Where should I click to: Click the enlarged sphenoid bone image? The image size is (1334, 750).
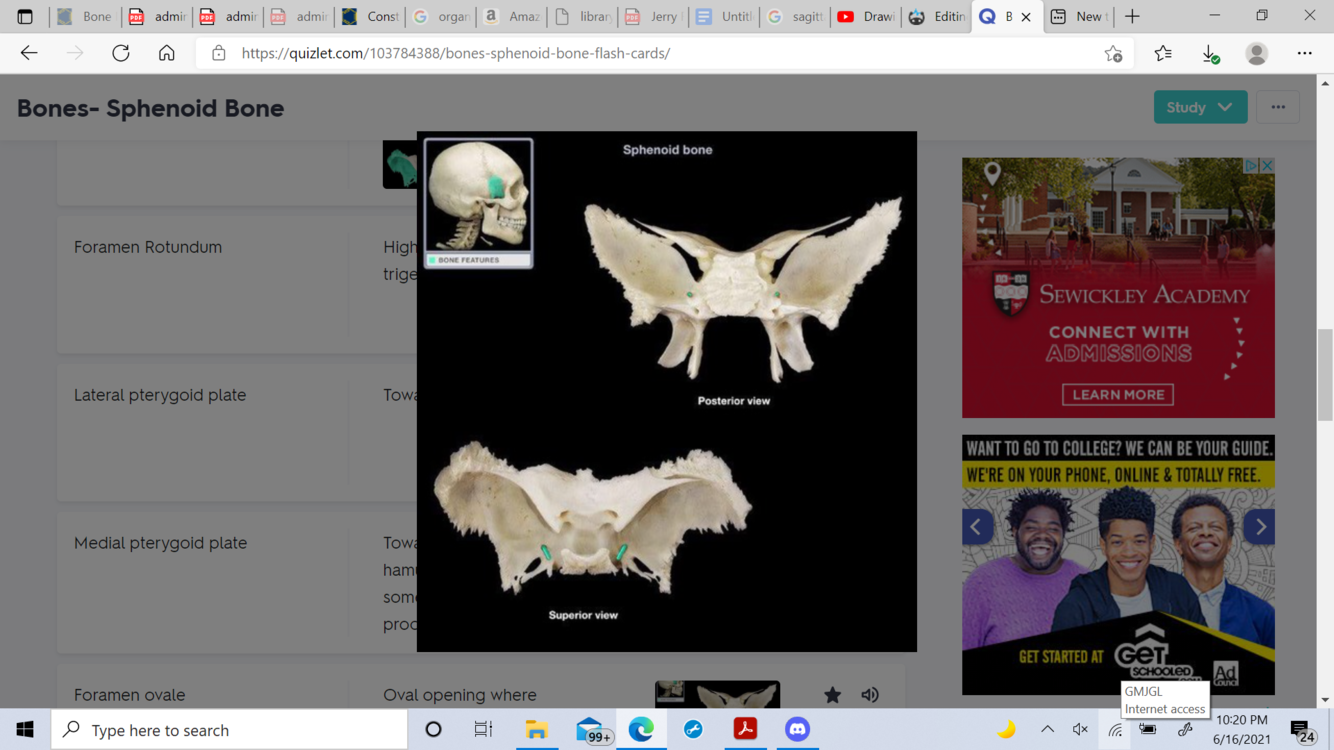tap(667, 391)
